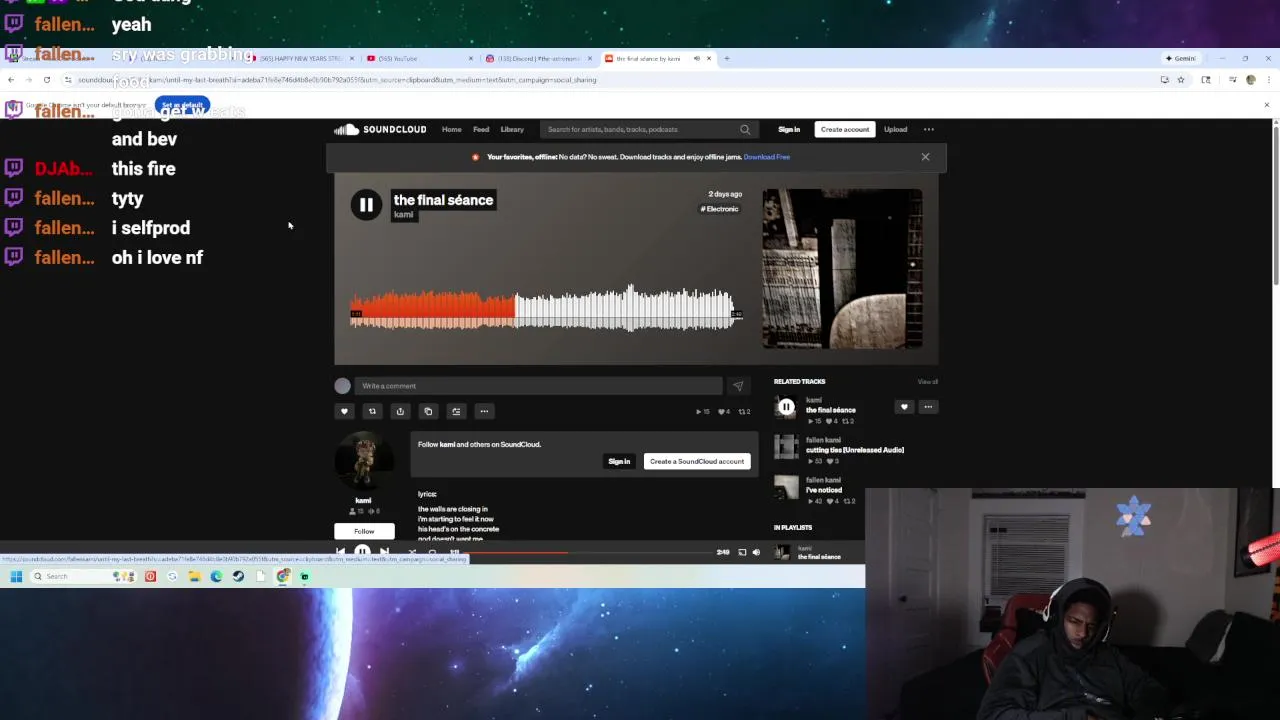This screenshot has height=720, width=1280.
Task: Open cutting ties [Unreleased Audio] track
Action: pos(855,450)
